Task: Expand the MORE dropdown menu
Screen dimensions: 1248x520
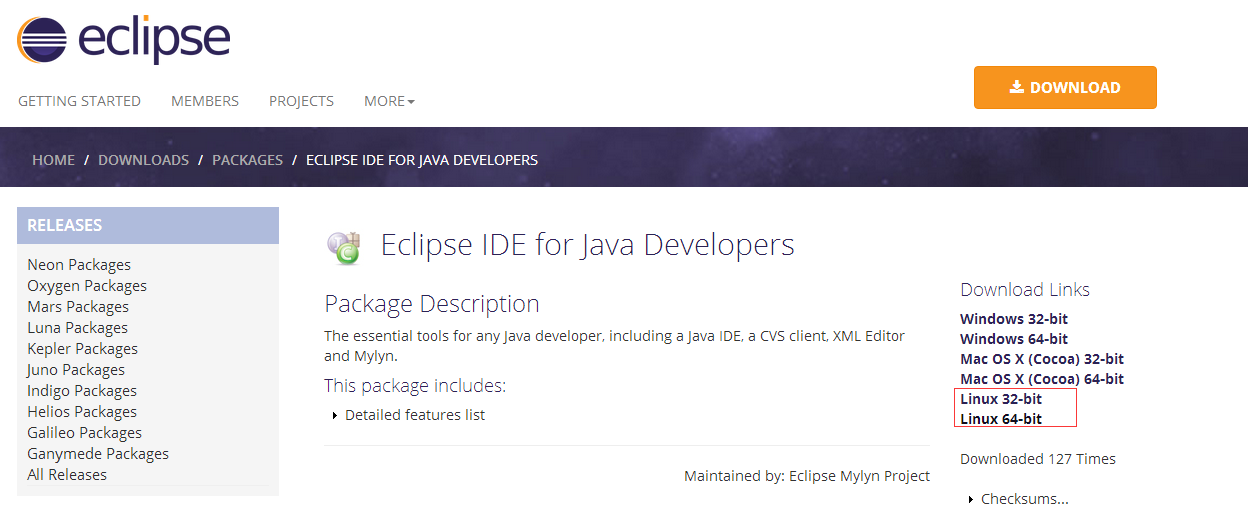Action: click(389, 101)
